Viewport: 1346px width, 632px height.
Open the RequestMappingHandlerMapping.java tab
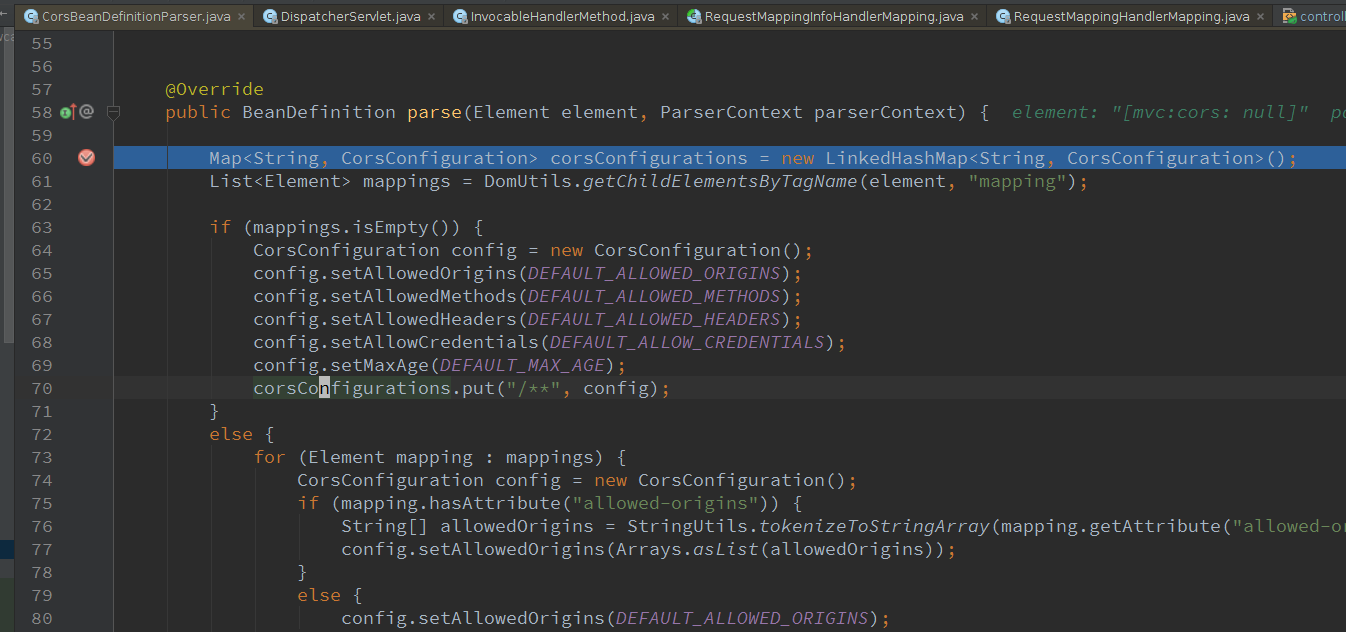[1130, 17]
